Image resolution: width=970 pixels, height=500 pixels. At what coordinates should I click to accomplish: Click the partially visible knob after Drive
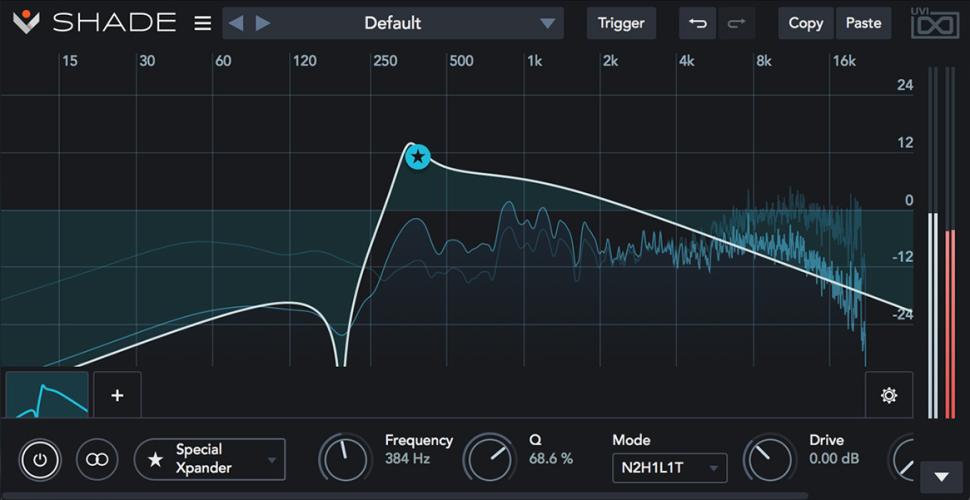point(902,460)
